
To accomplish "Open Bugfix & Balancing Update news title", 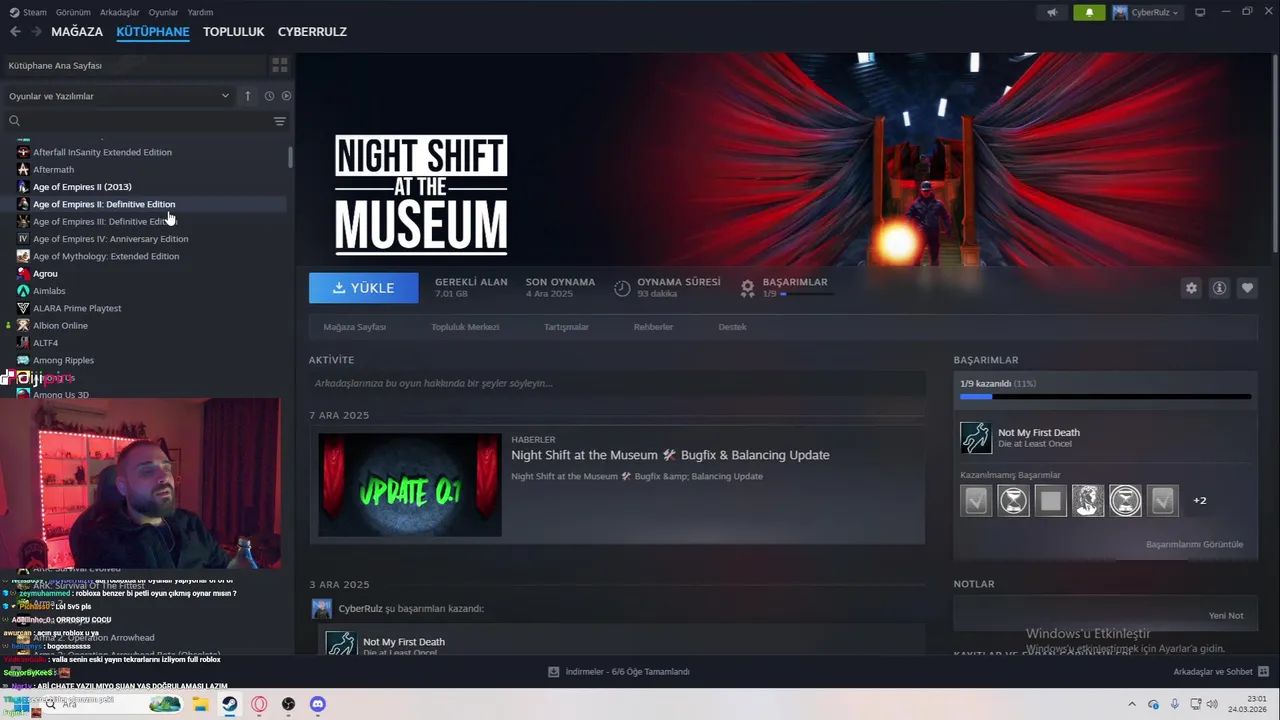I will tap(670, 455).
